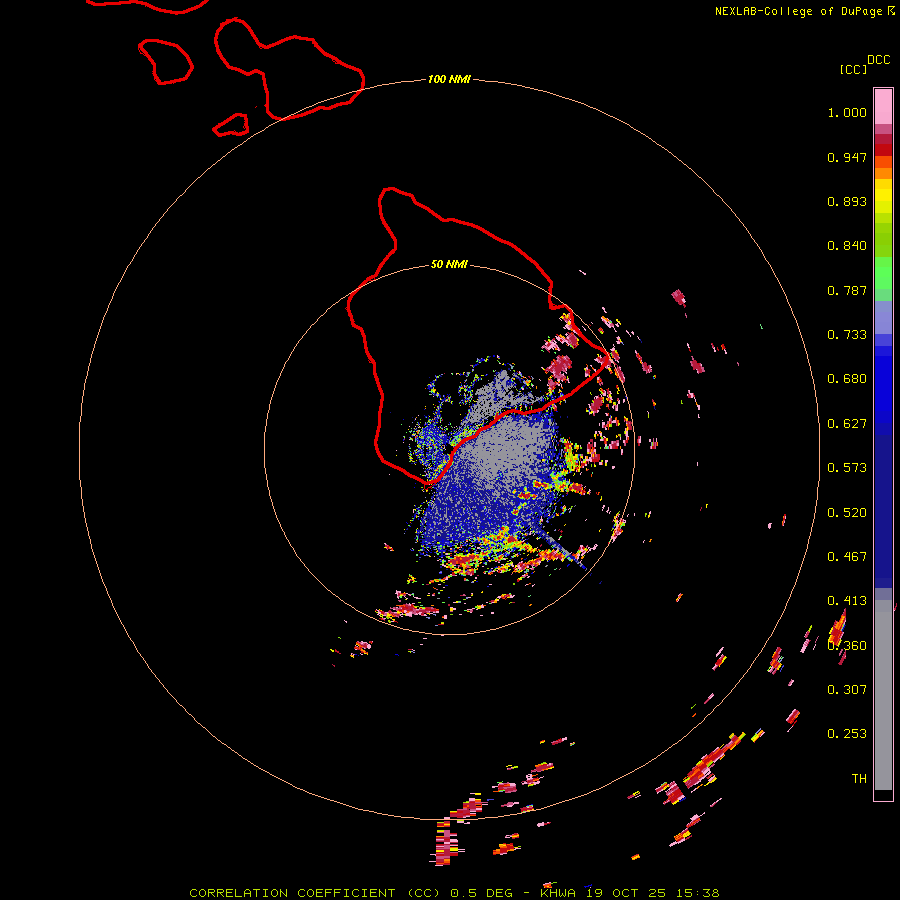
Task: Click the TH threshold label
Action: click(x=859, y=779)
